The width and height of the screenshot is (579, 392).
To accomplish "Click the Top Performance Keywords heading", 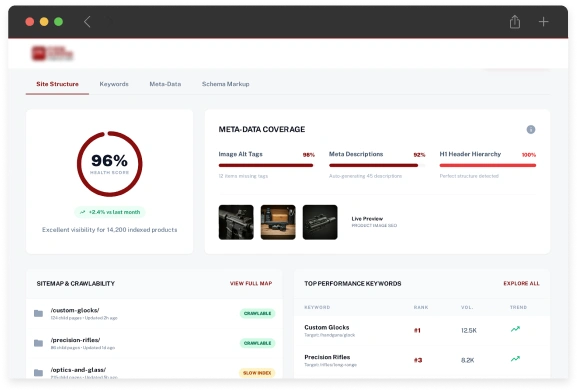I will tap(353, 283).
